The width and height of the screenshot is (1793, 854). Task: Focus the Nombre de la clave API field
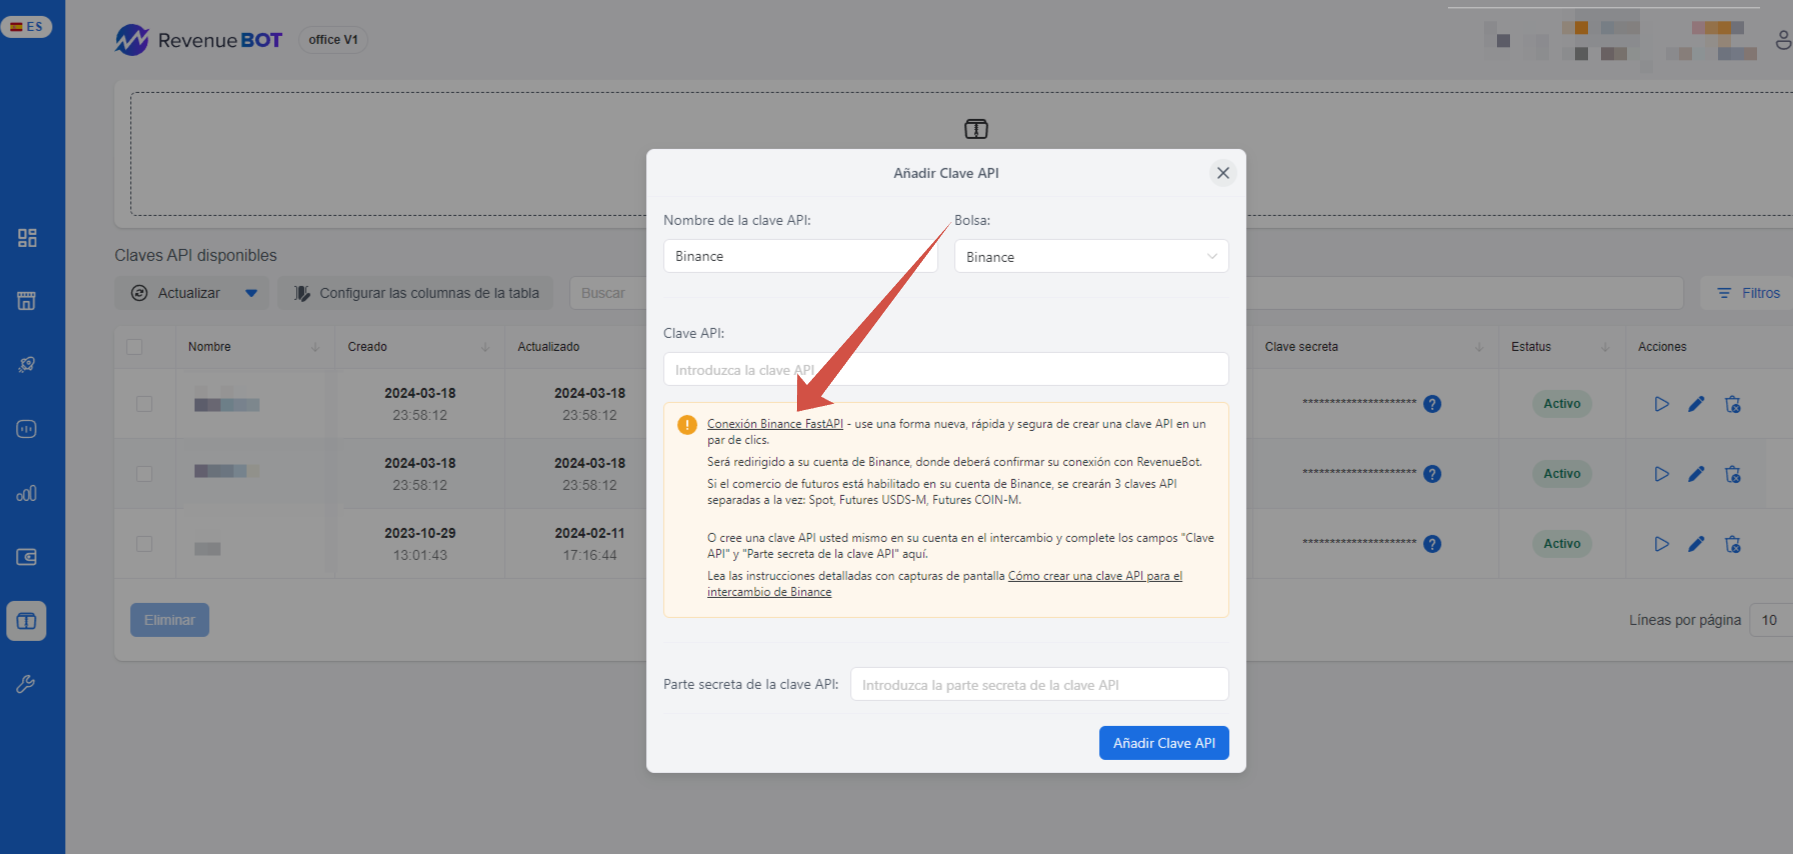[800, 256]
